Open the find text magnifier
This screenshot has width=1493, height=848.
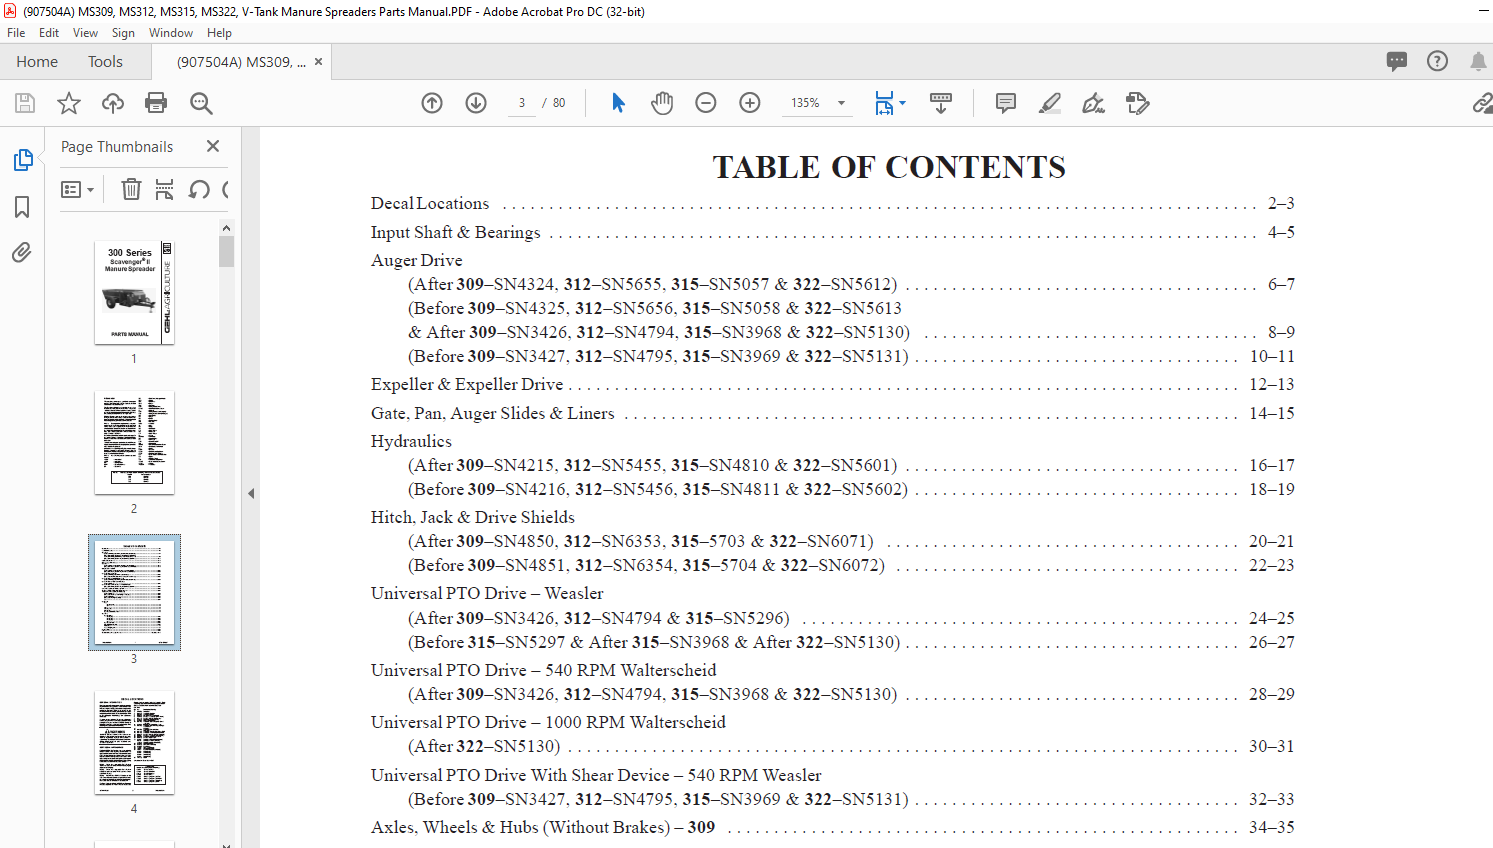[201, 103]
